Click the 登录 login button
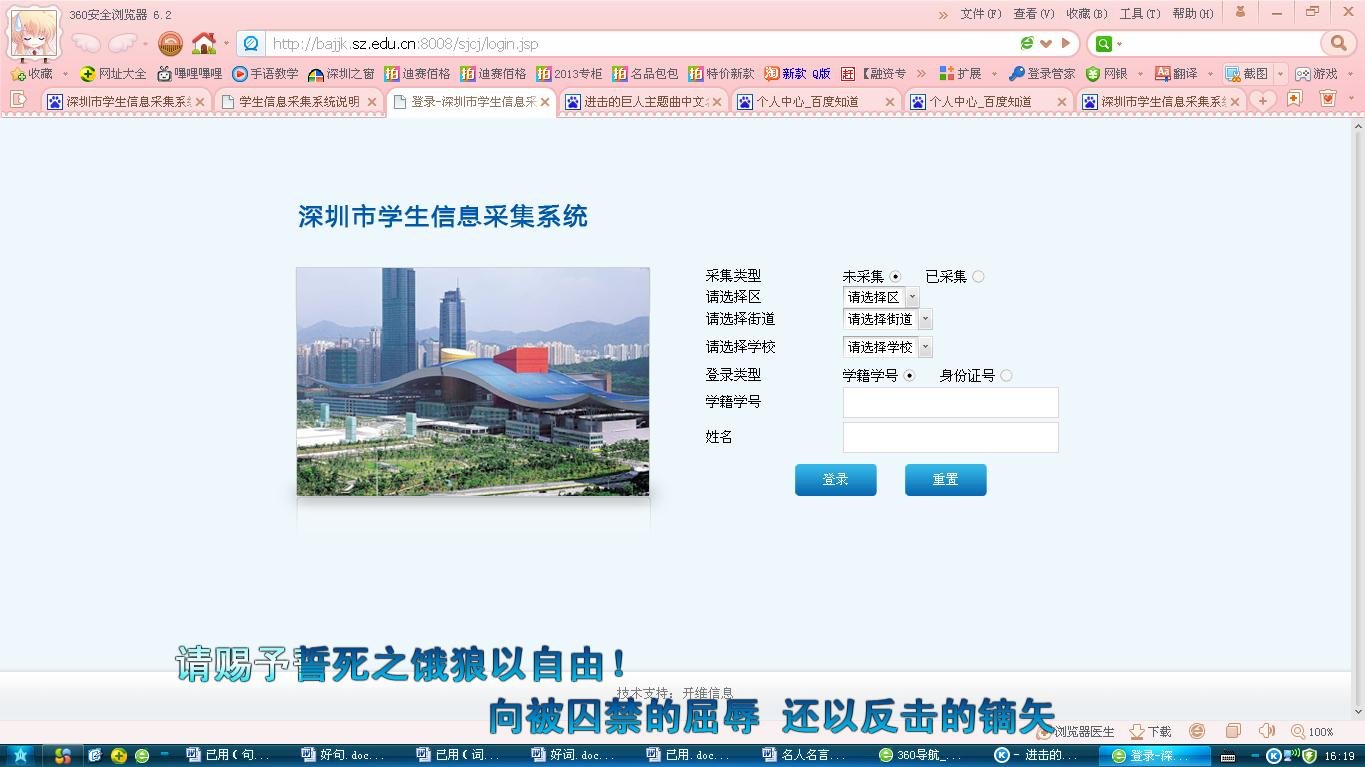 (835, 479)
